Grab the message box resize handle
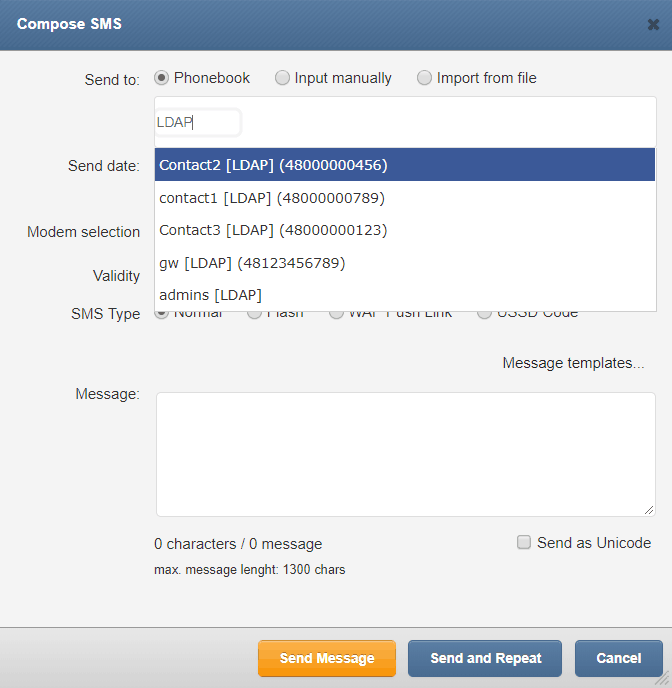The height and width of the screenshot is (688, 672). 649,510
